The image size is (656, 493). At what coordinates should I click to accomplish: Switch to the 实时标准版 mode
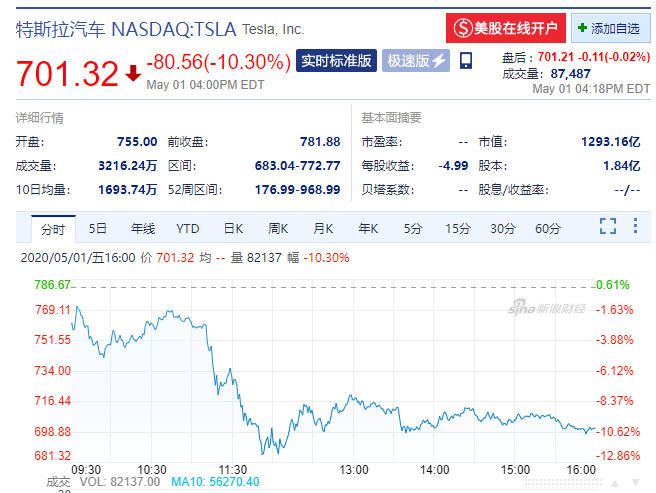coord(336,61)
